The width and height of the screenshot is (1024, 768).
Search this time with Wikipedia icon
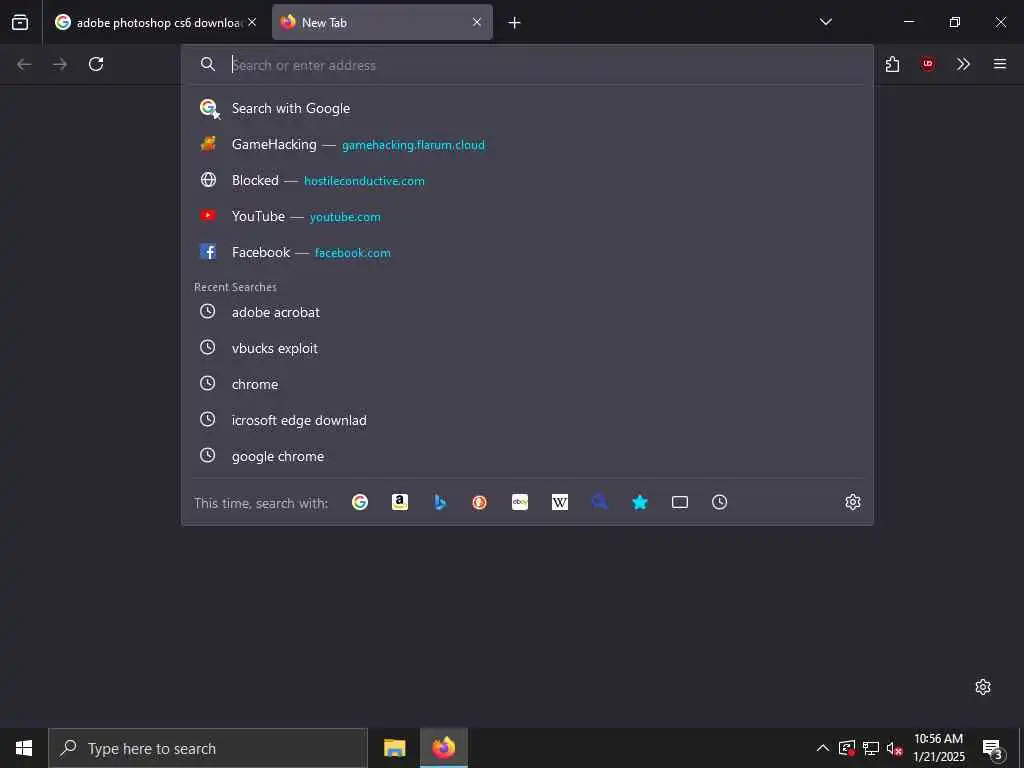point(560,502)
